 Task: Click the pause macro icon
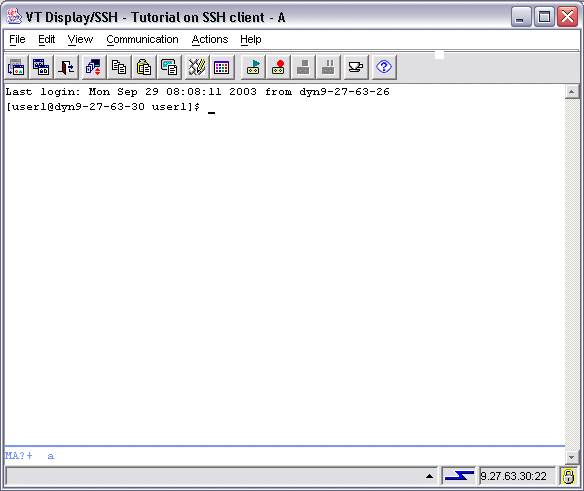pyautogui.click(x=328, y=67)
